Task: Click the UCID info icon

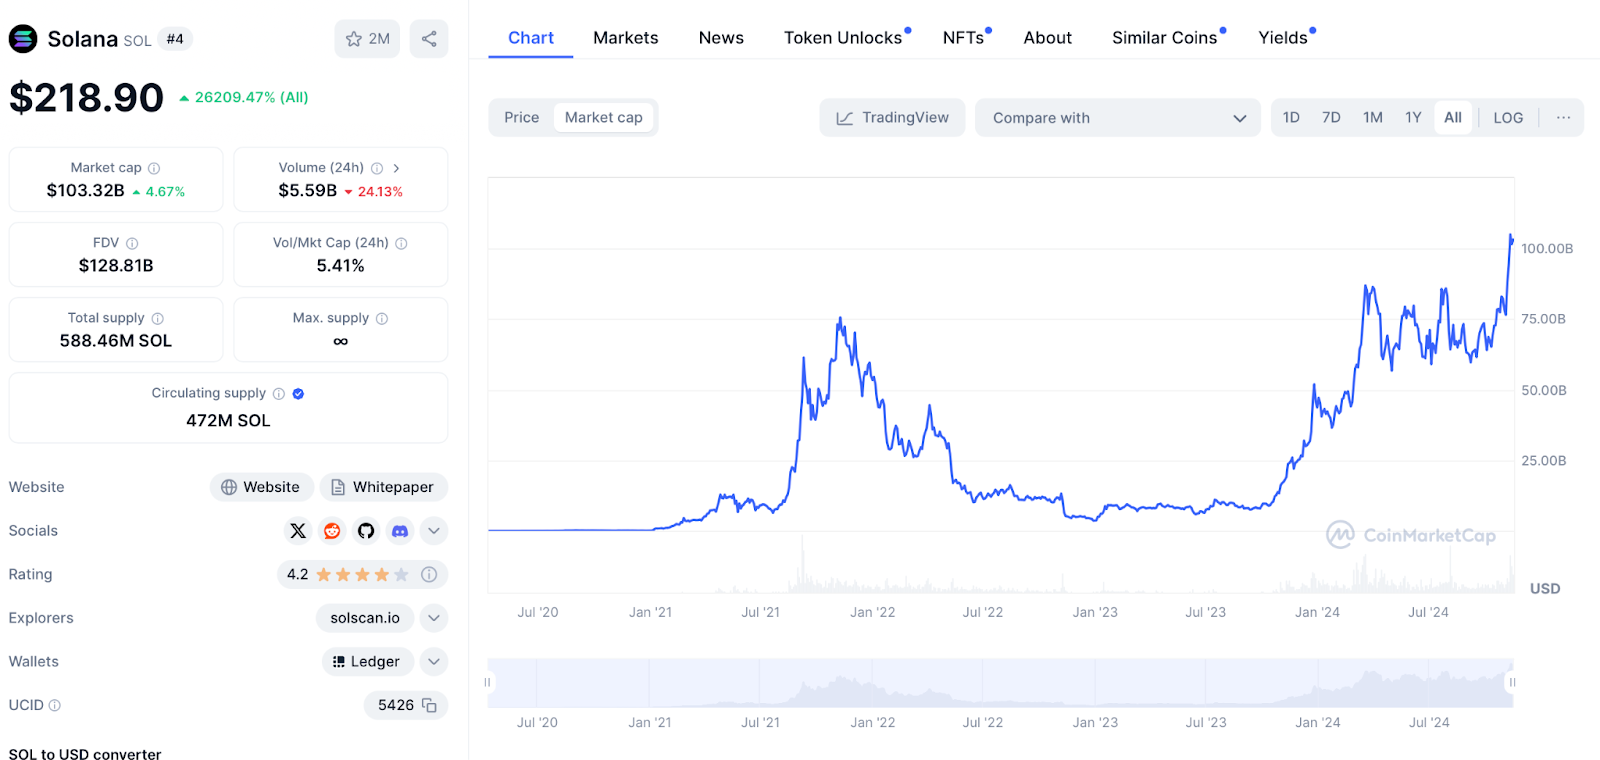Action: click(55, 705)
